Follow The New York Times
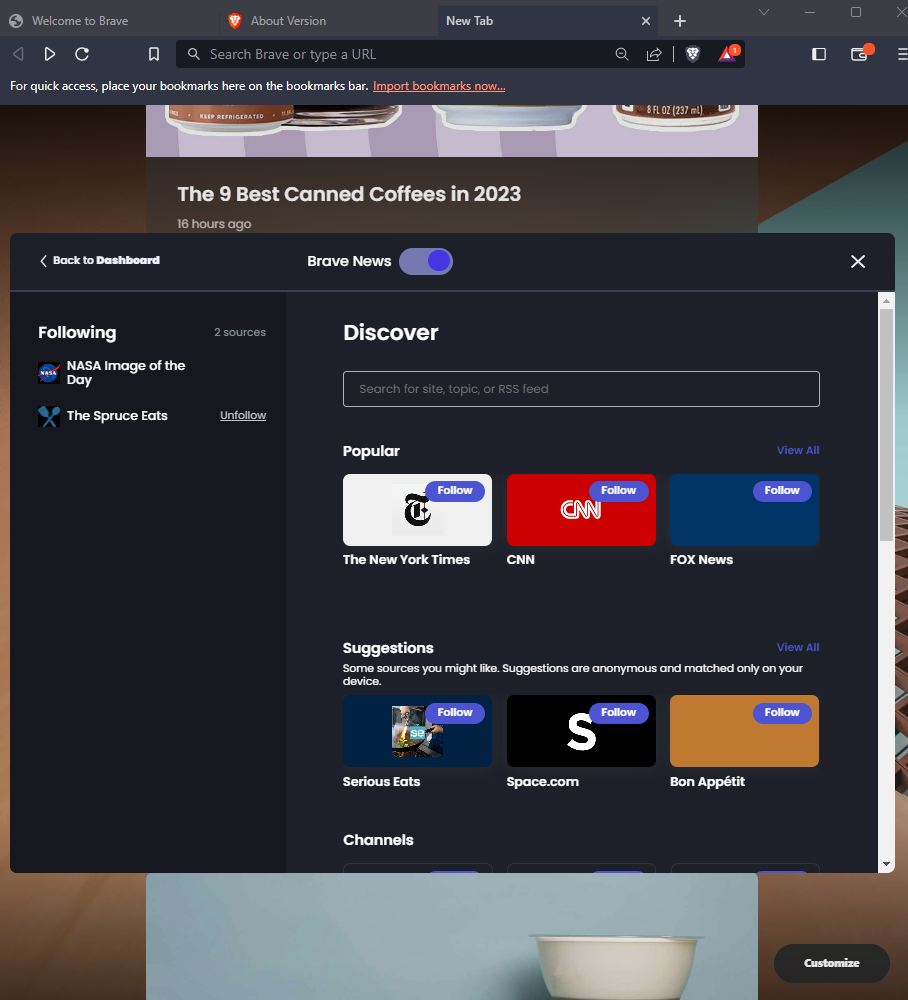 tap(455, 490)
